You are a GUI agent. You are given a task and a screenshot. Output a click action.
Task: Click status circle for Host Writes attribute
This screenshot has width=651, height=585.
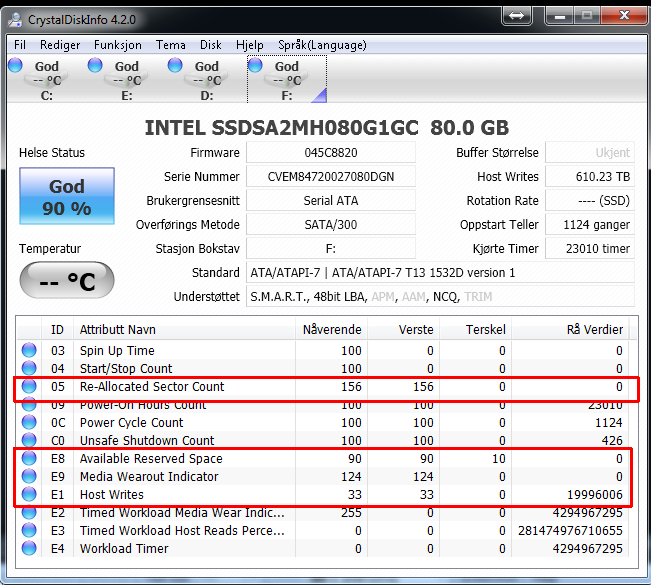(29, 494)
